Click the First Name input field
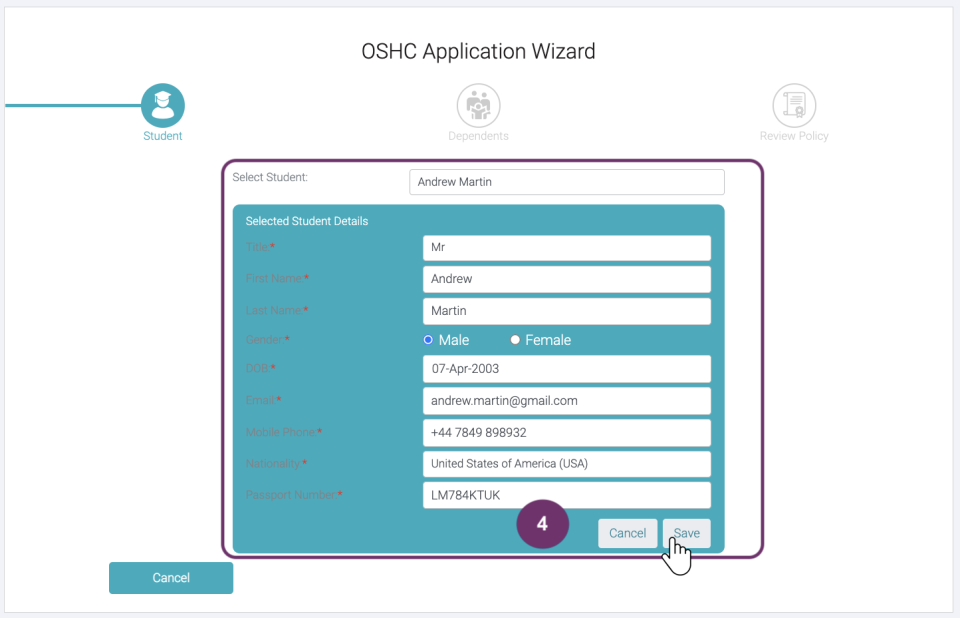 tap(566, 279)
